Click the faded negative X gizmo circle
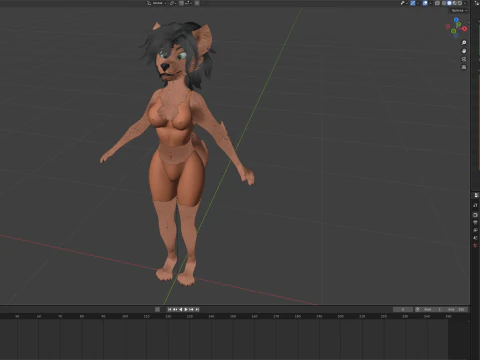The image size is (480, 360). [x=448, y=26]
